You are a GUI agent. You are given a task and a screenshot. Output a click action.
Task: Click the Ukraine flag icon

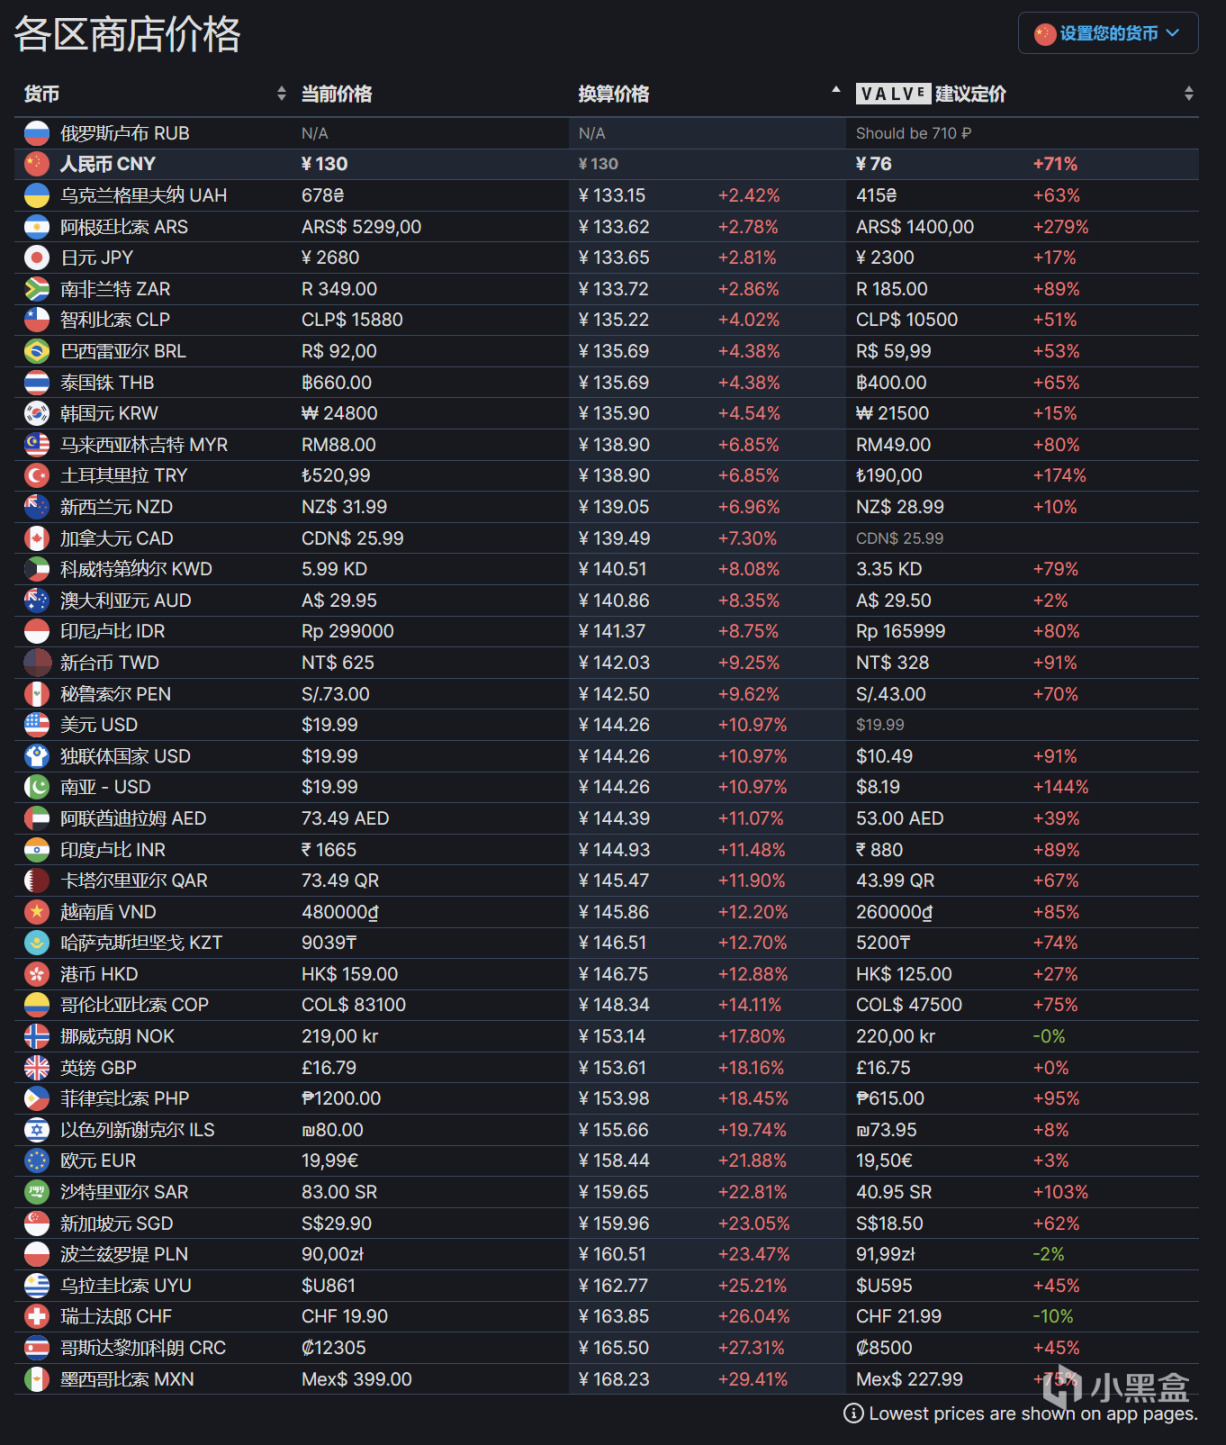pos(37,195)
